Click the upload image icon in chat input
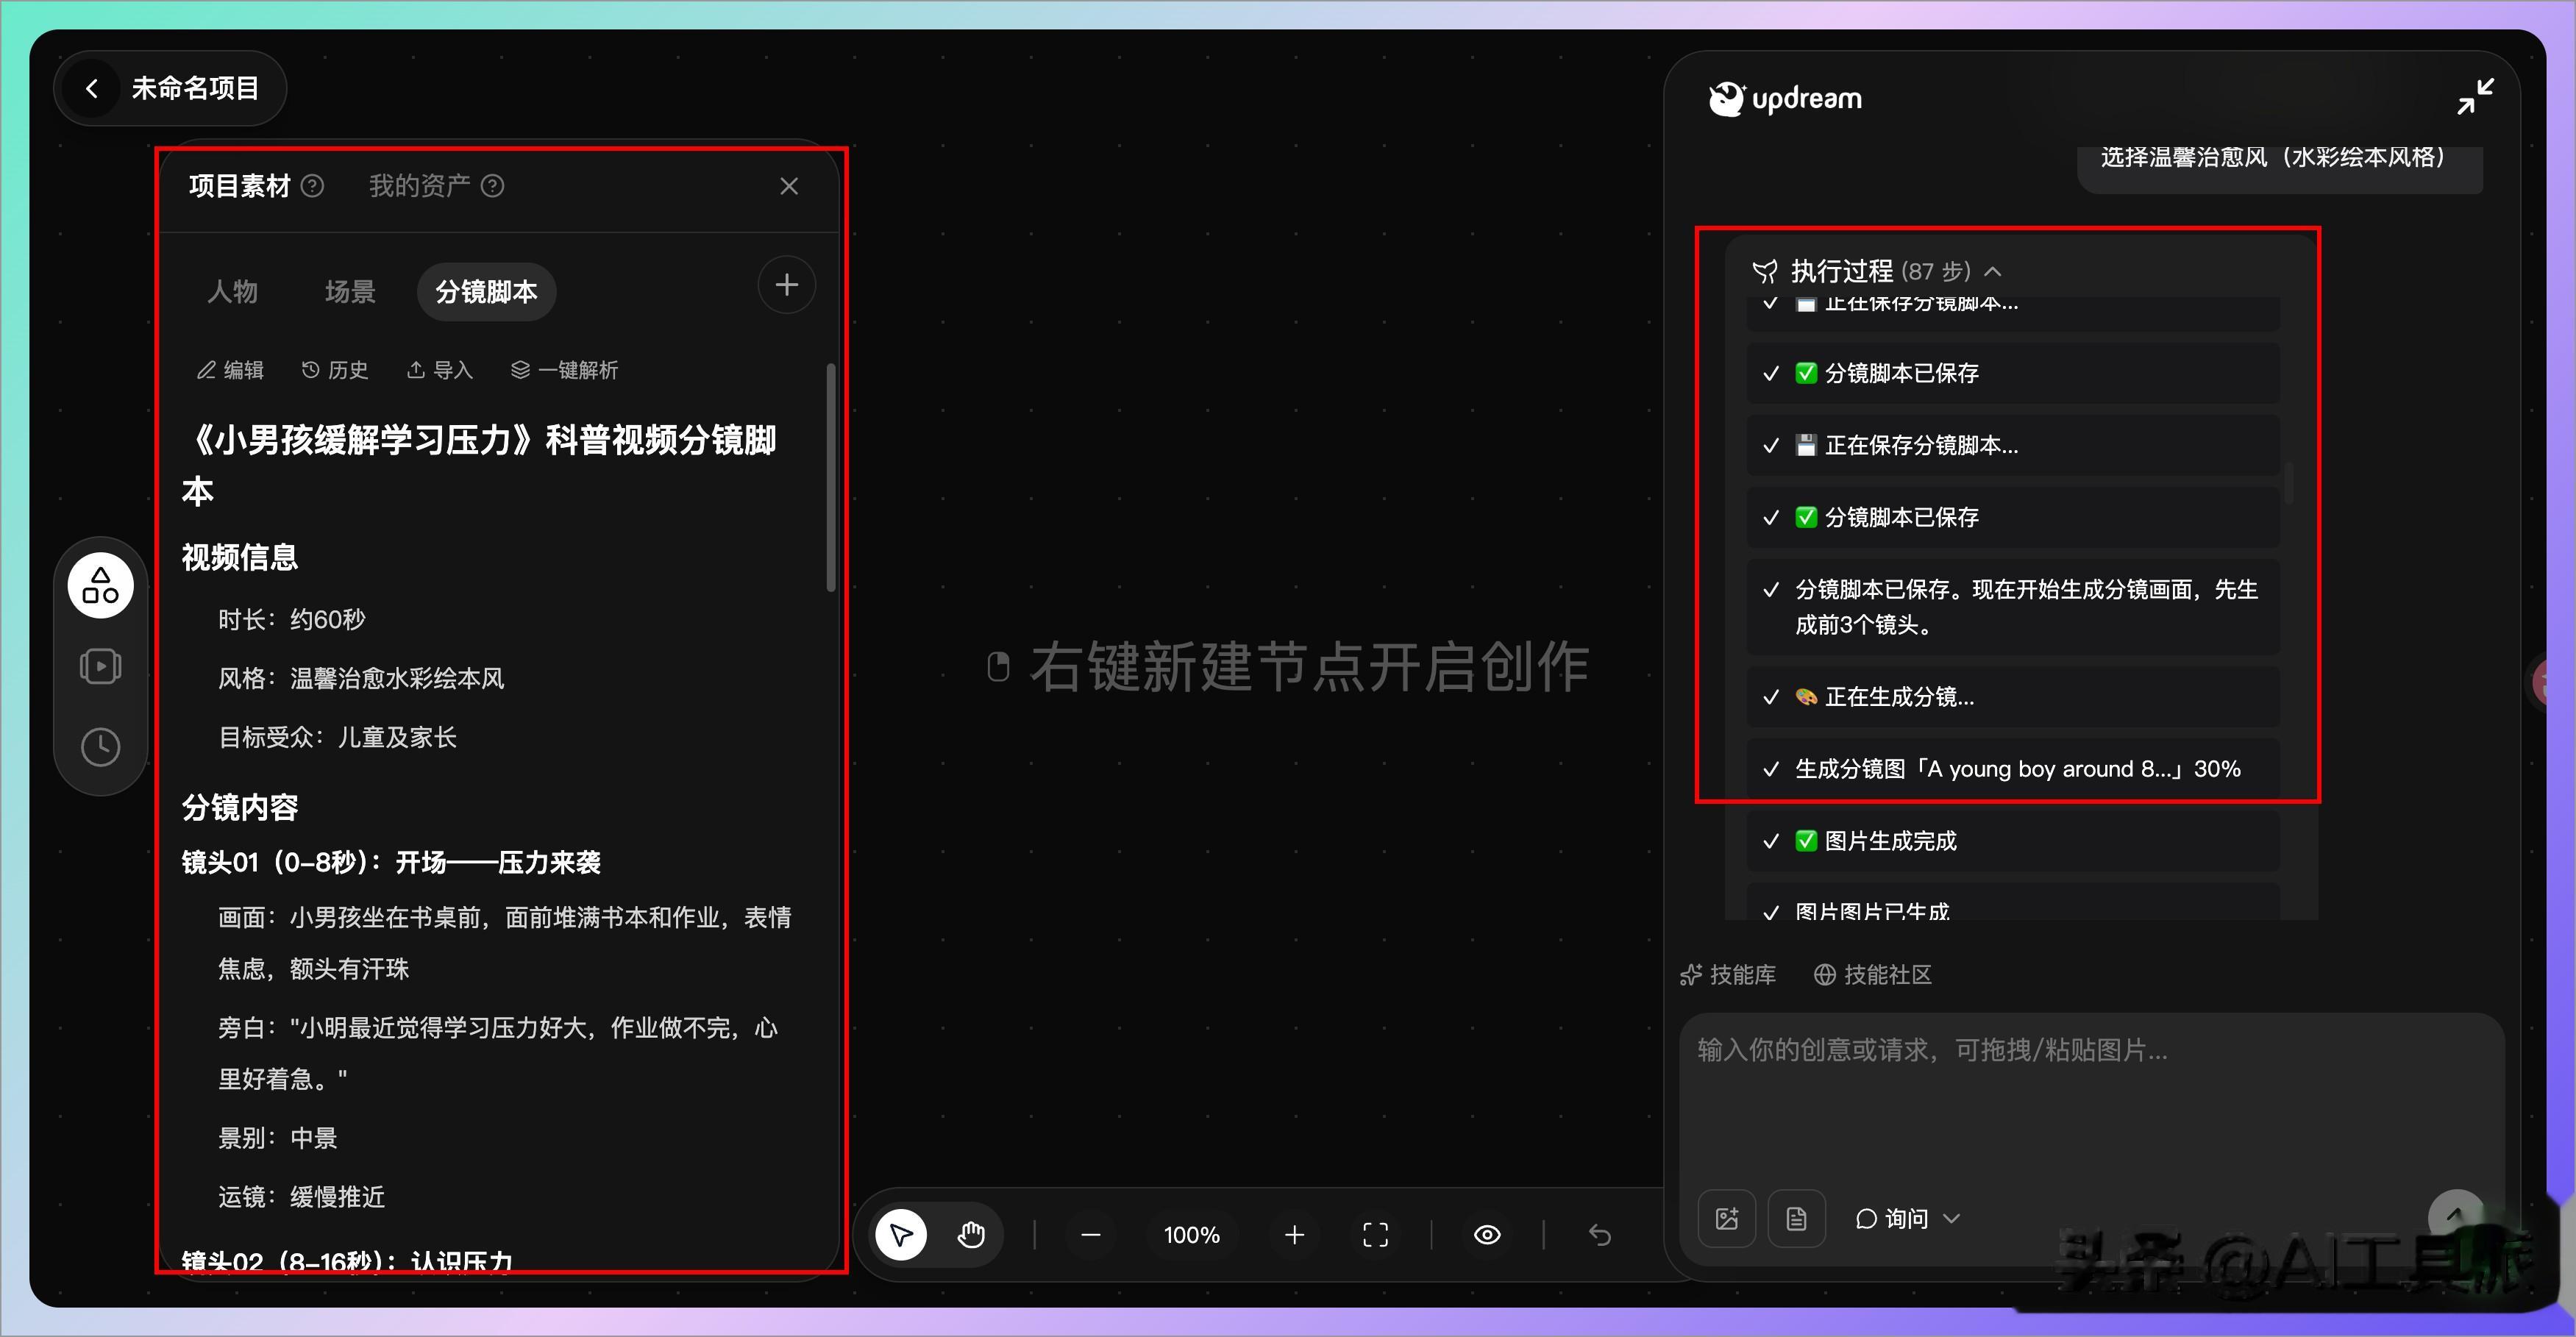This screenshot has height=1337, width=2576. pyautogui.click(x=1727, y=1218)
